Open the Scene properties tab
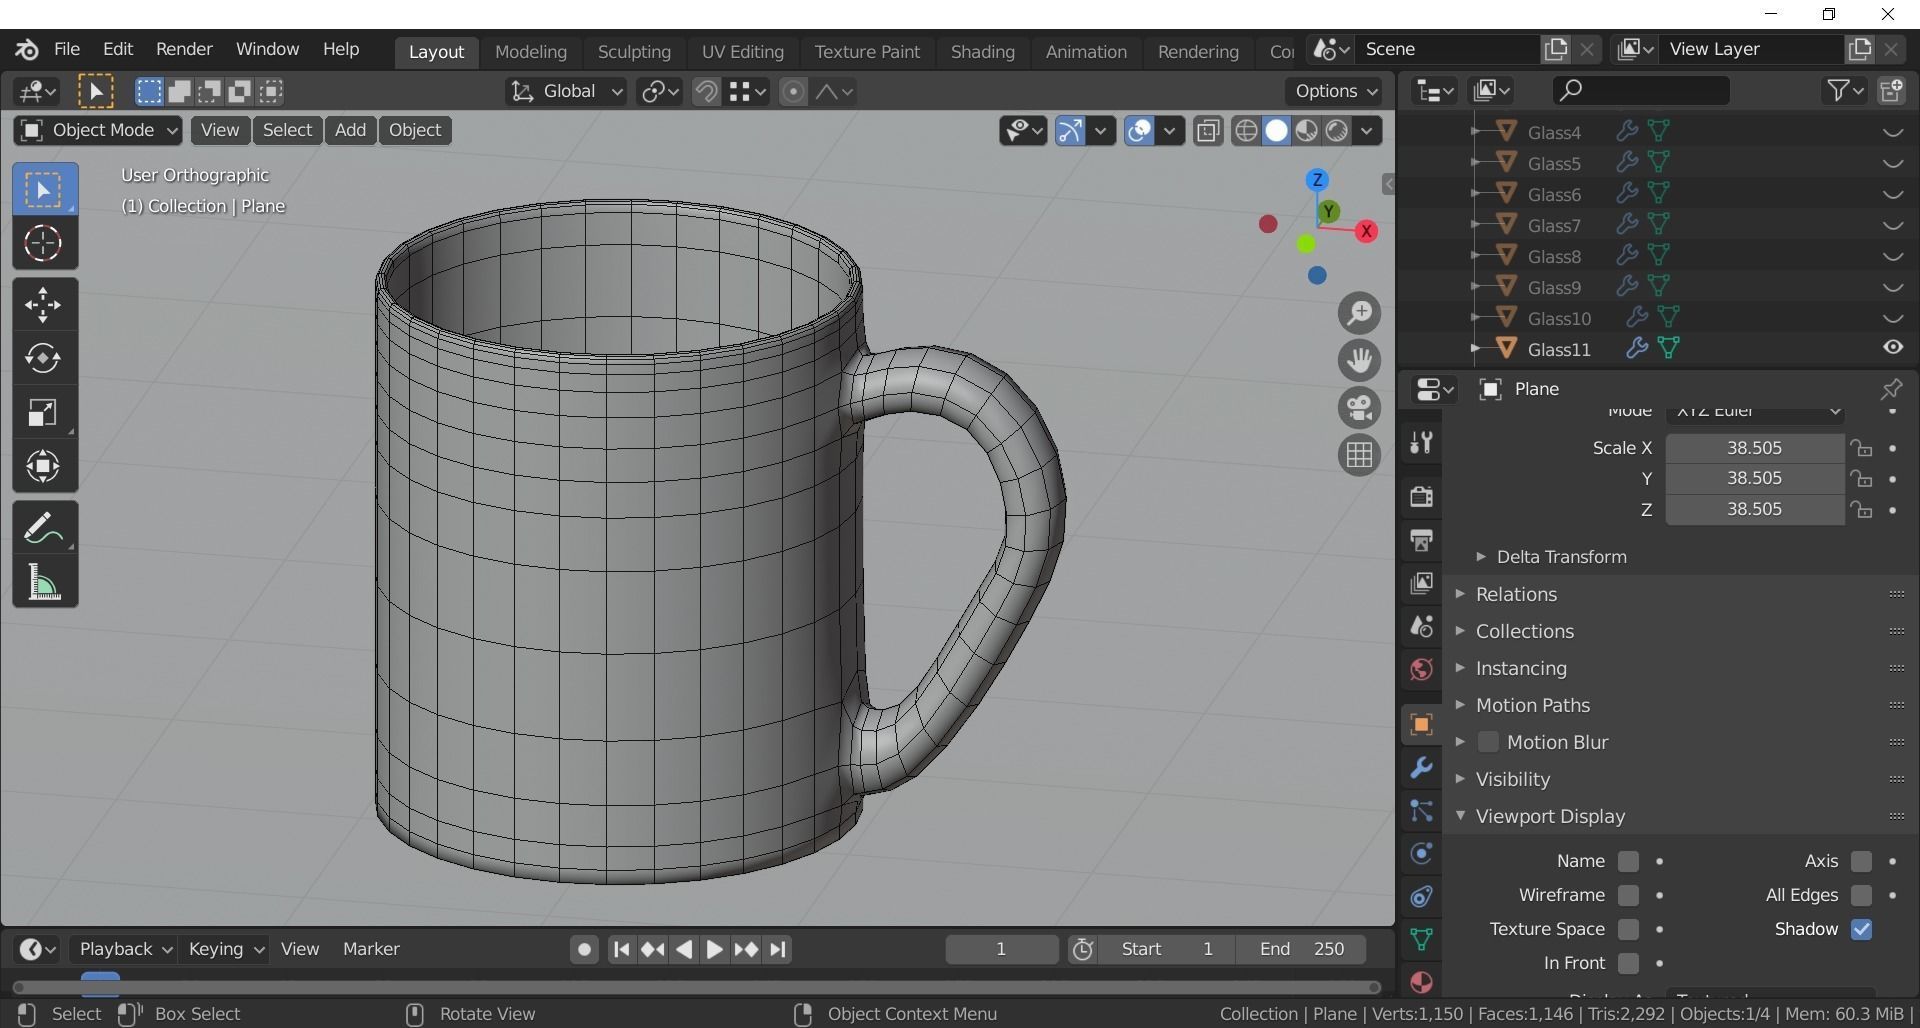1920x1028 pixels. coord(1421,626)
